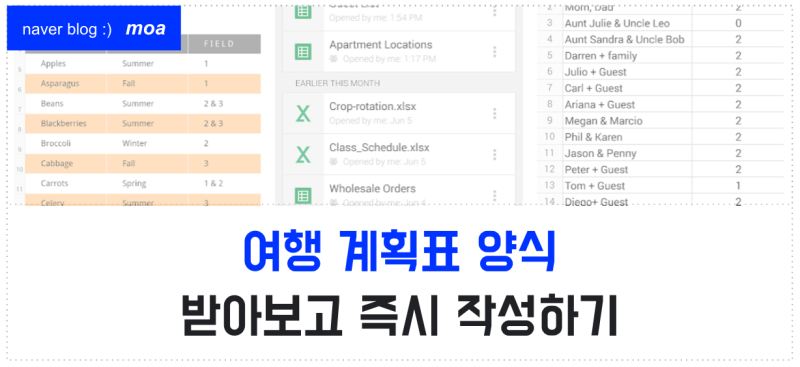The width and height of the screenshot is (800, 367).
Task: Click the 'EARLIER THIS MONTH' section label
Action: pyautogui.click(x=337, y=83)
